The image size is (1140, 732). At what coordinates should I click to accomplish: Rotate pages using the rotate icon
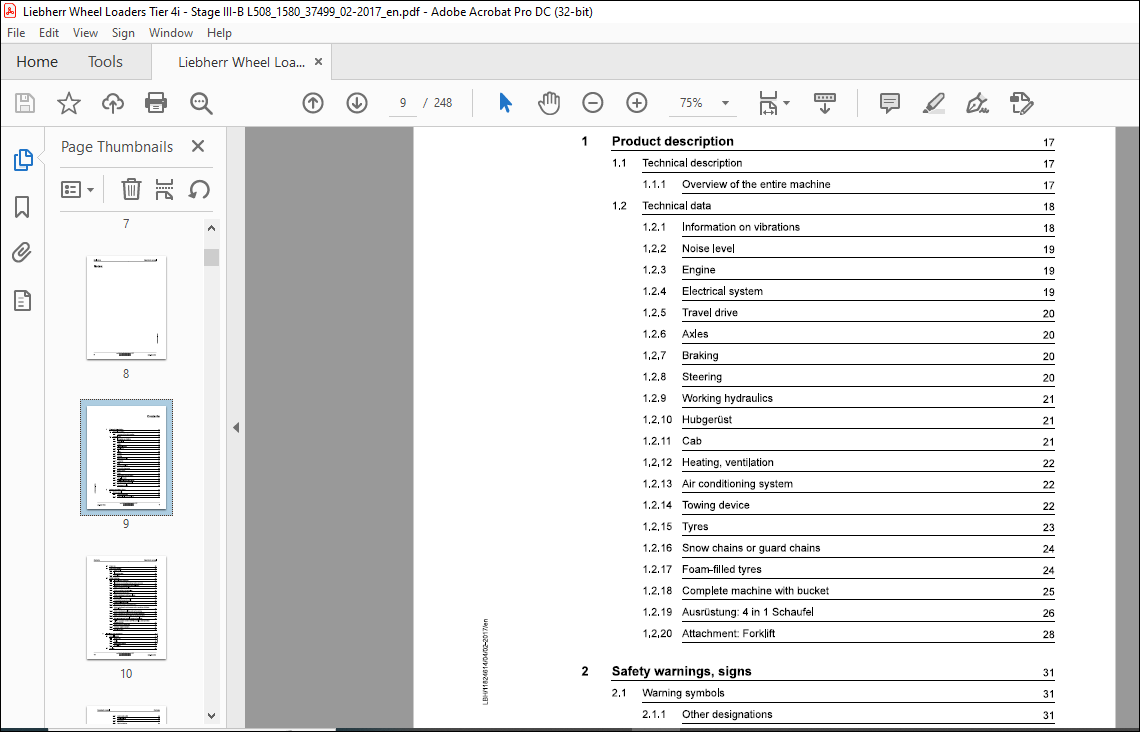coord(198,190)
